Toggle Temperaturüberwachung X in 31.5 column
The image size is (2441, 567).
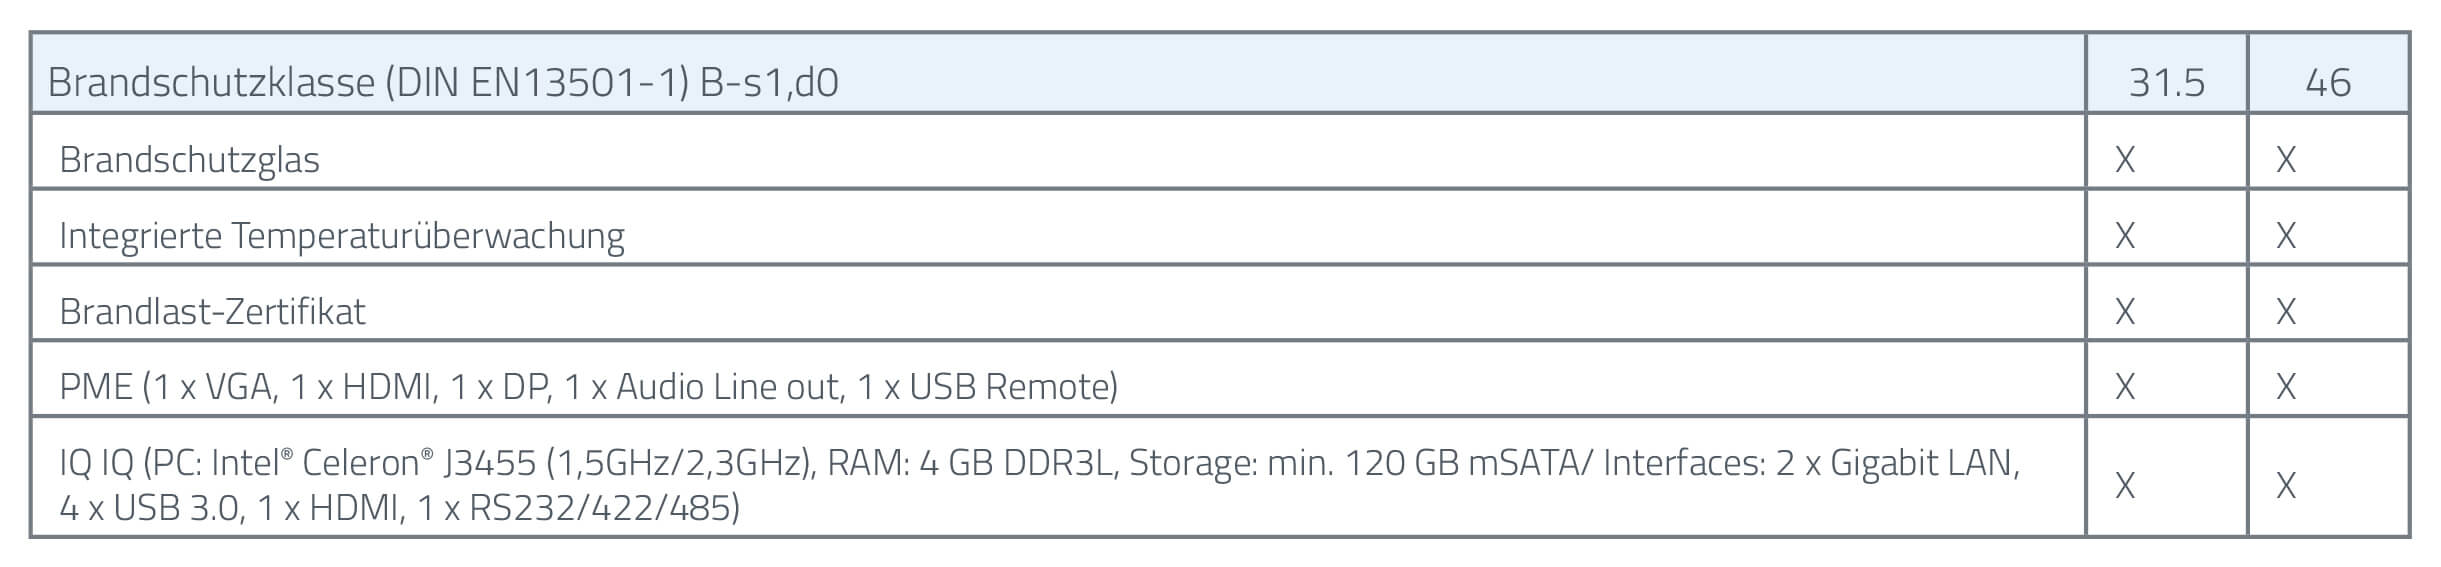tap(2125, 235)
